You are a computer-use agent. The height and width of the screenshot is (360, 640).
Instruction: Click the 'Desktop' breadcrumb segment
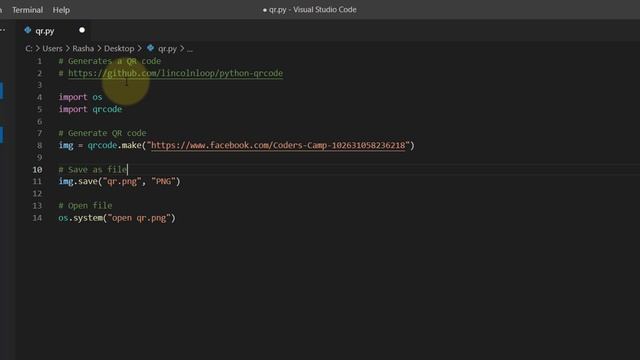[x=119, y=49]
